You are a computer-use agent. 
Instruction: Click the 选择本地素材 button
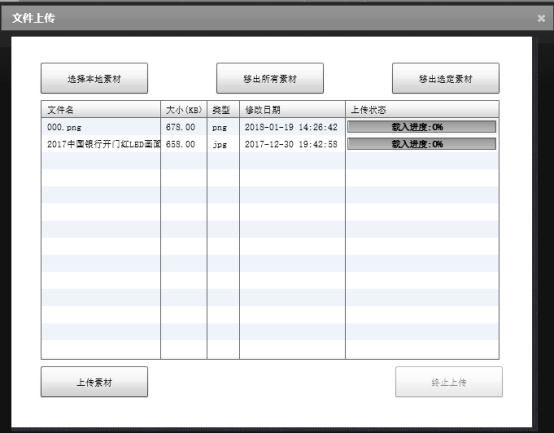94,78
